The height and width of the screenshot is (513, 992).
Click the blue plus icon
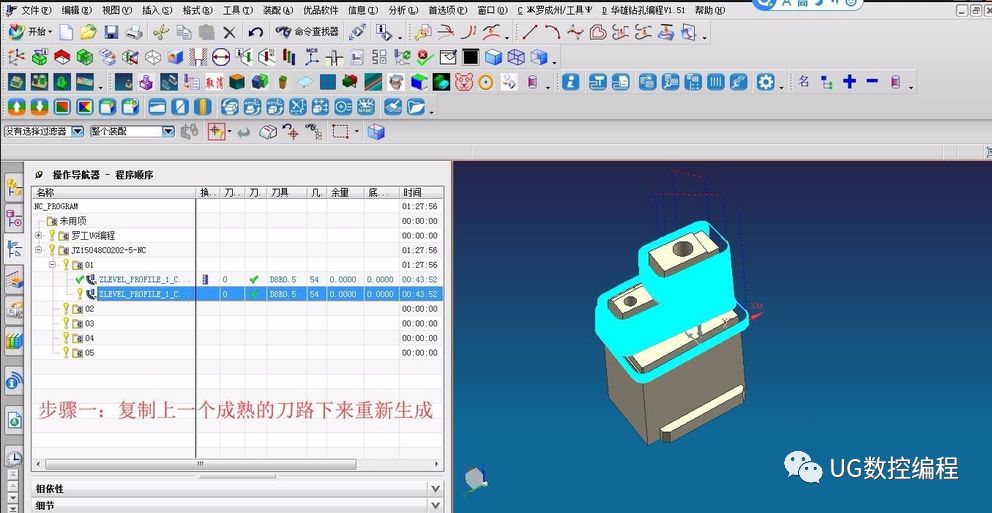pyautogui.click(x=850, y=81)
